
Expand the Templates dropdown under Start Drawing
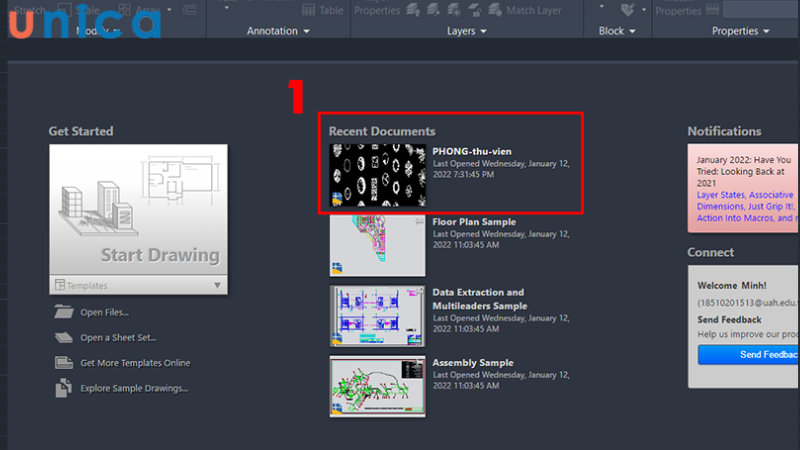217,285
